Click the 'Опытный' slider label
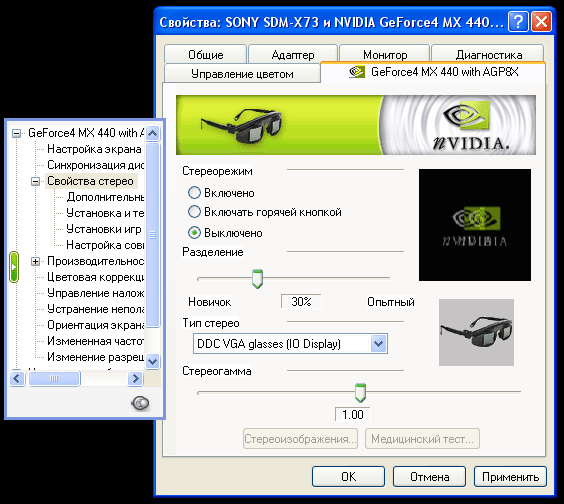This screenshot has width=564, height=504. 391,302
